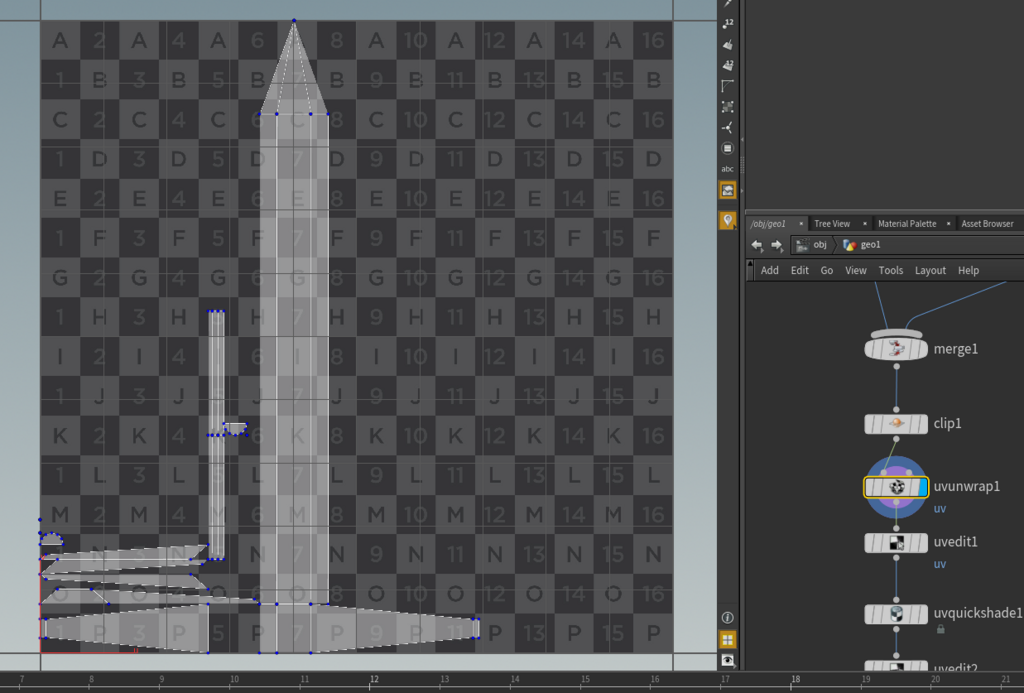Viewport: 1024px width, 693px height.
Task: Switch to the Asset Browser tab
Action: 987,223
